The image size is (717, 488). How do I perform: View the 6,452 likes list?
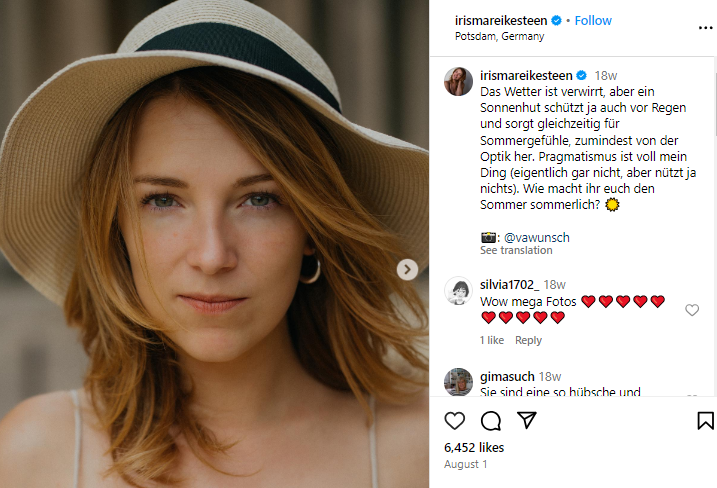click(x=474, y=447)
